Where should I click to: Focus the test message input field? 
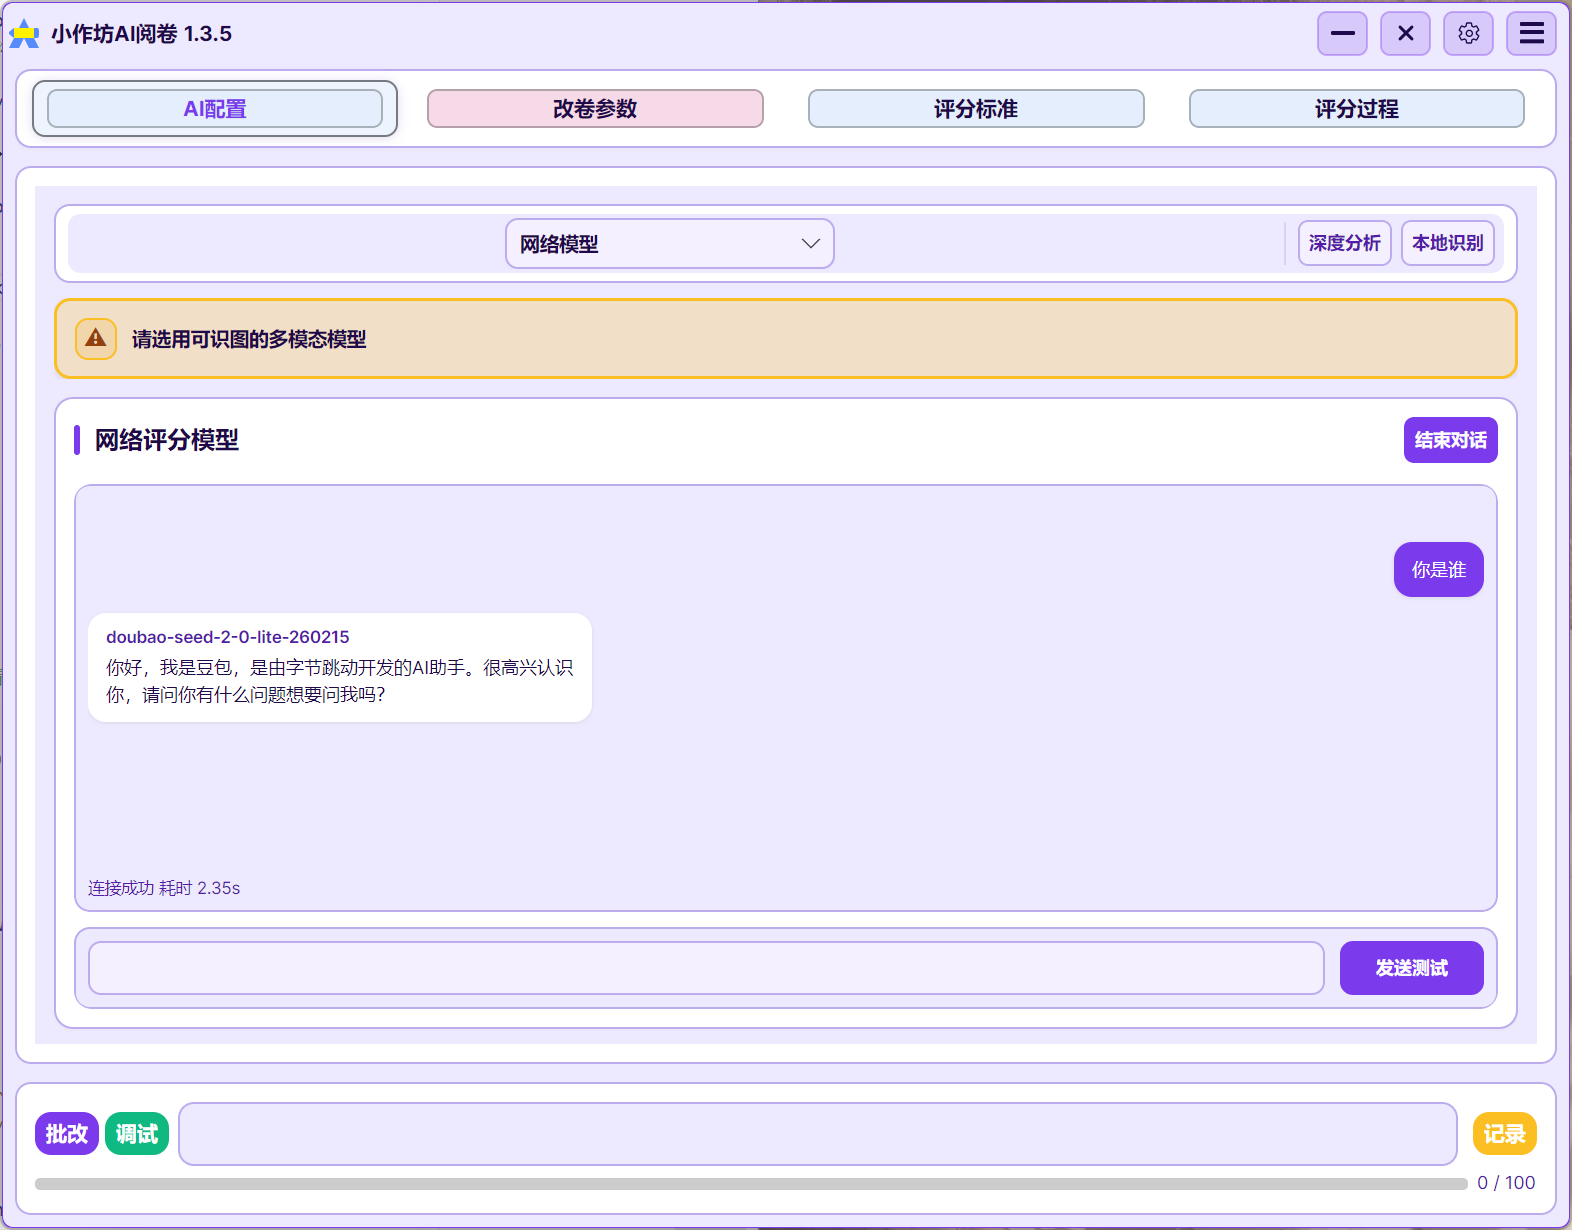click(x=706, y=968)
